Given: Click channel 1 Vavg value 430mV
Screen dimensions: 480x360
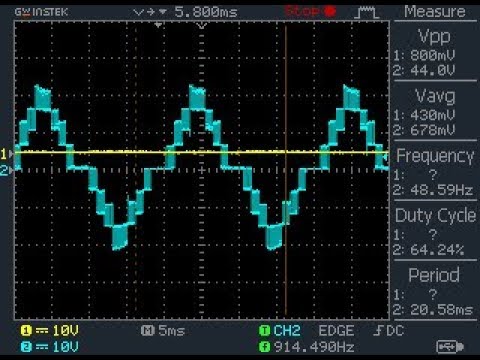Looking at the screenshot, I should coord(432,115).
